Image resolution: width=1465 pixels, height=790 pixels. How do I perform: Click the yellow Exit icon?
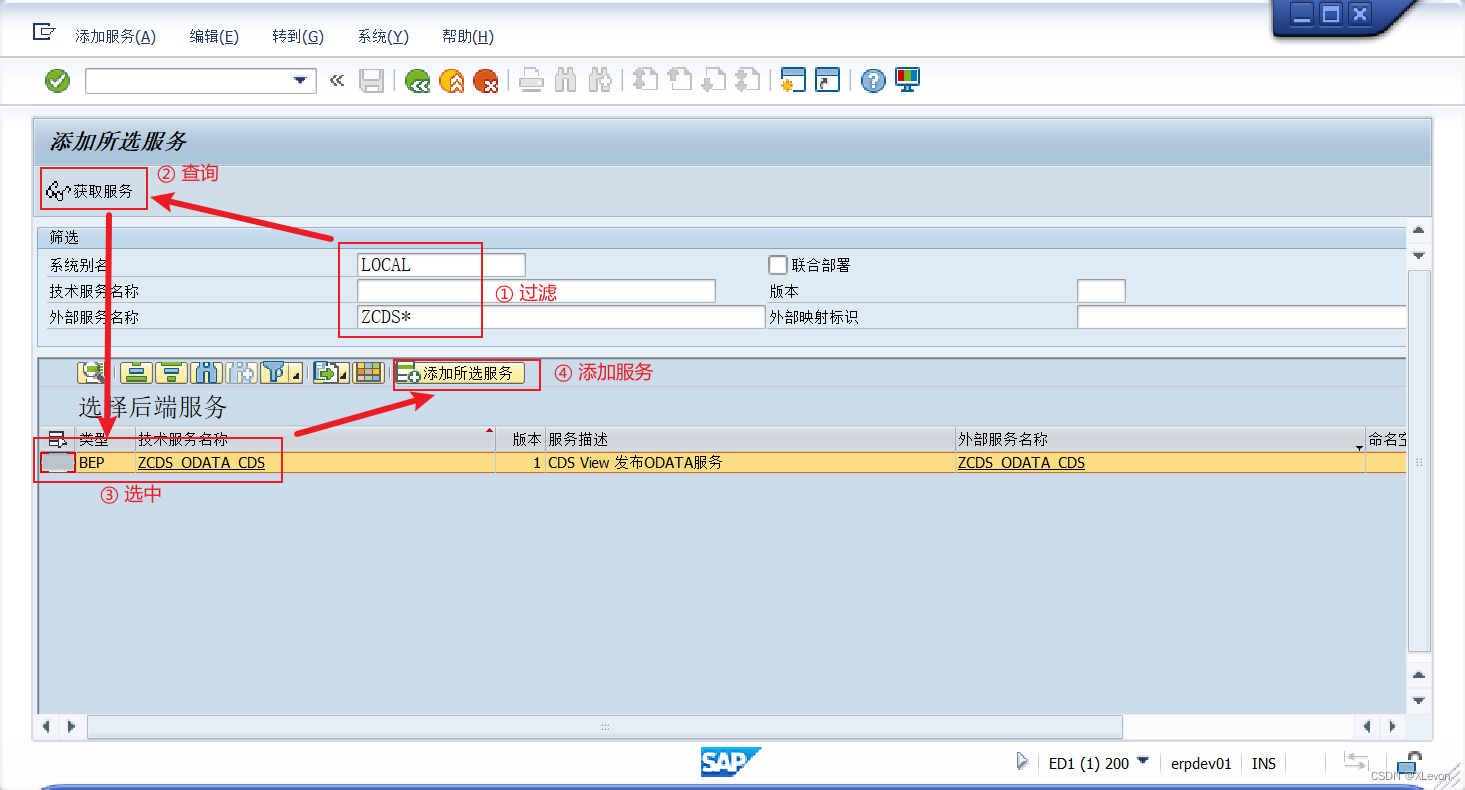[x=452, y=81]
